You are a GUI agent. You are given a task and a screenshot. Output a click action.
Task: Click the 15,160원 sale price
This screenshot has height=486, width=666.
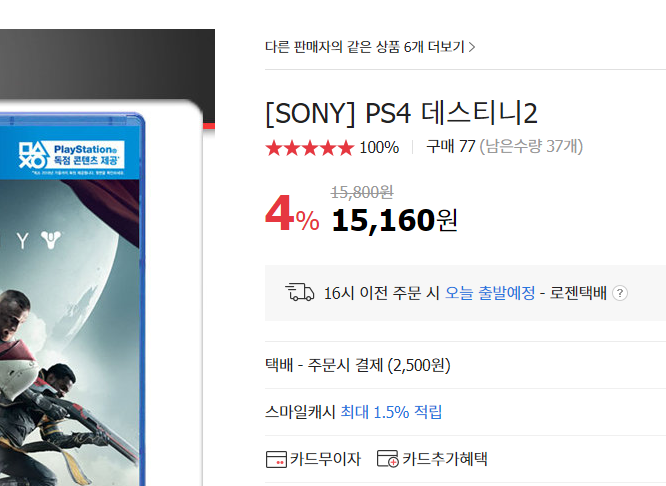tap(395, 220)
